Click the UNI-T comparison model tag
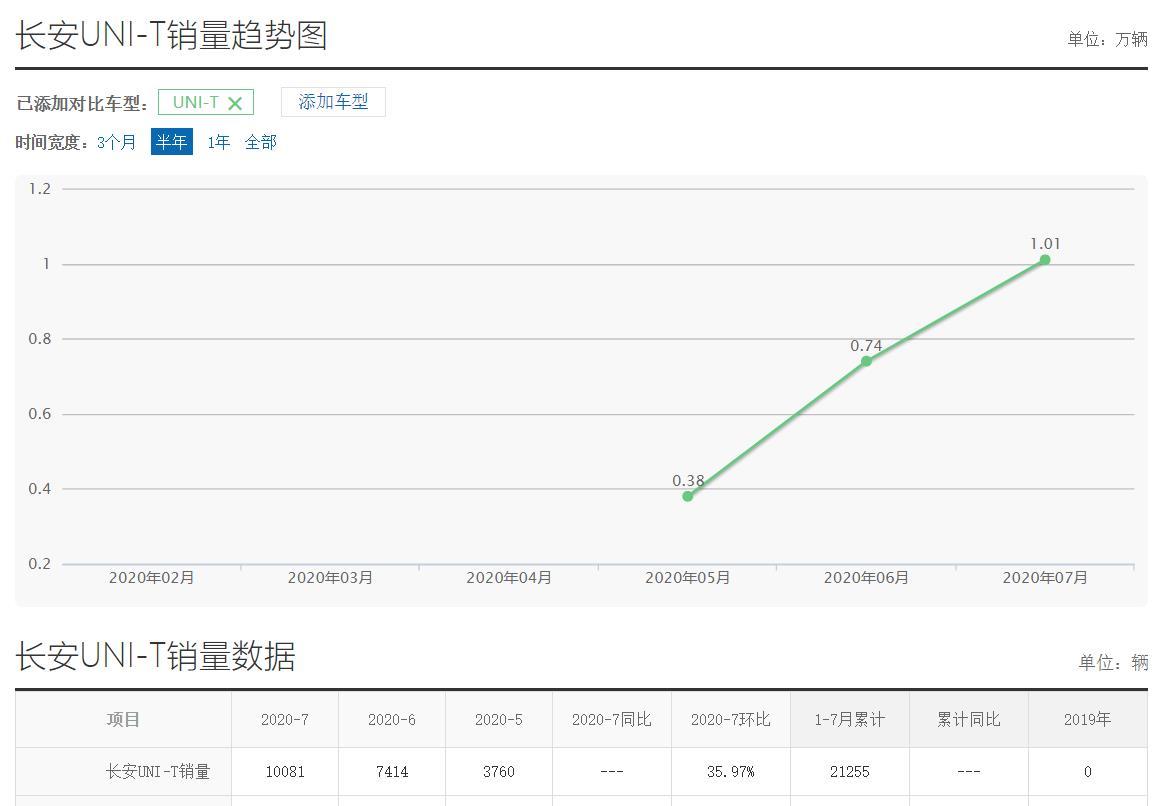This screenshot has height=806, width=1162. [206, 102]
